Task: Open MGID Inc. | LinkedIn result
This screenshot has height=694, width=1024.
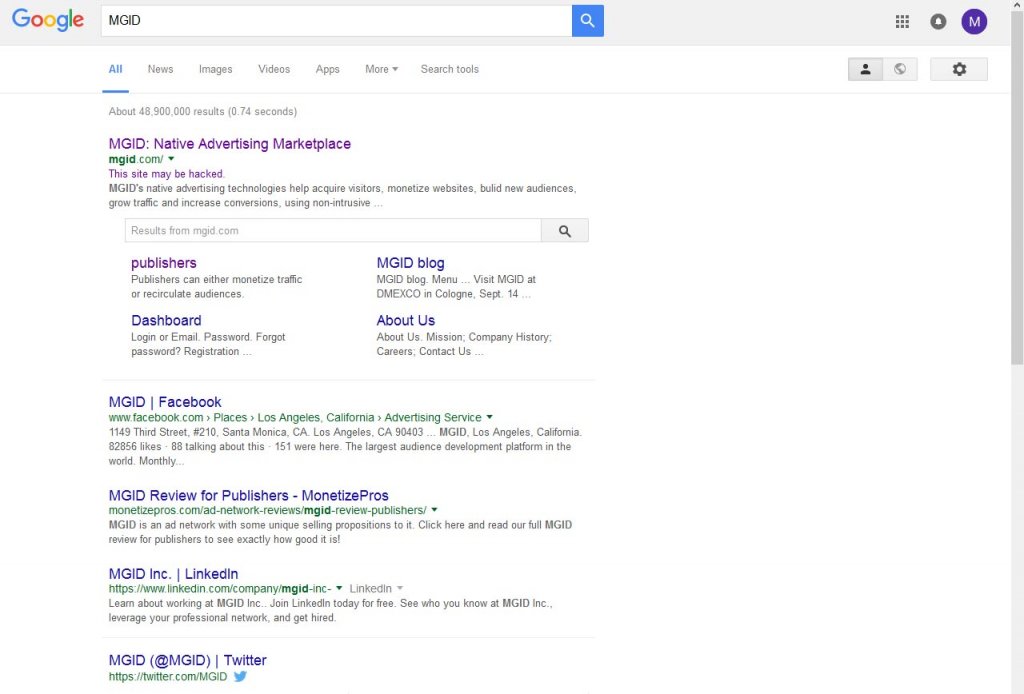Action: pos(173,573)
